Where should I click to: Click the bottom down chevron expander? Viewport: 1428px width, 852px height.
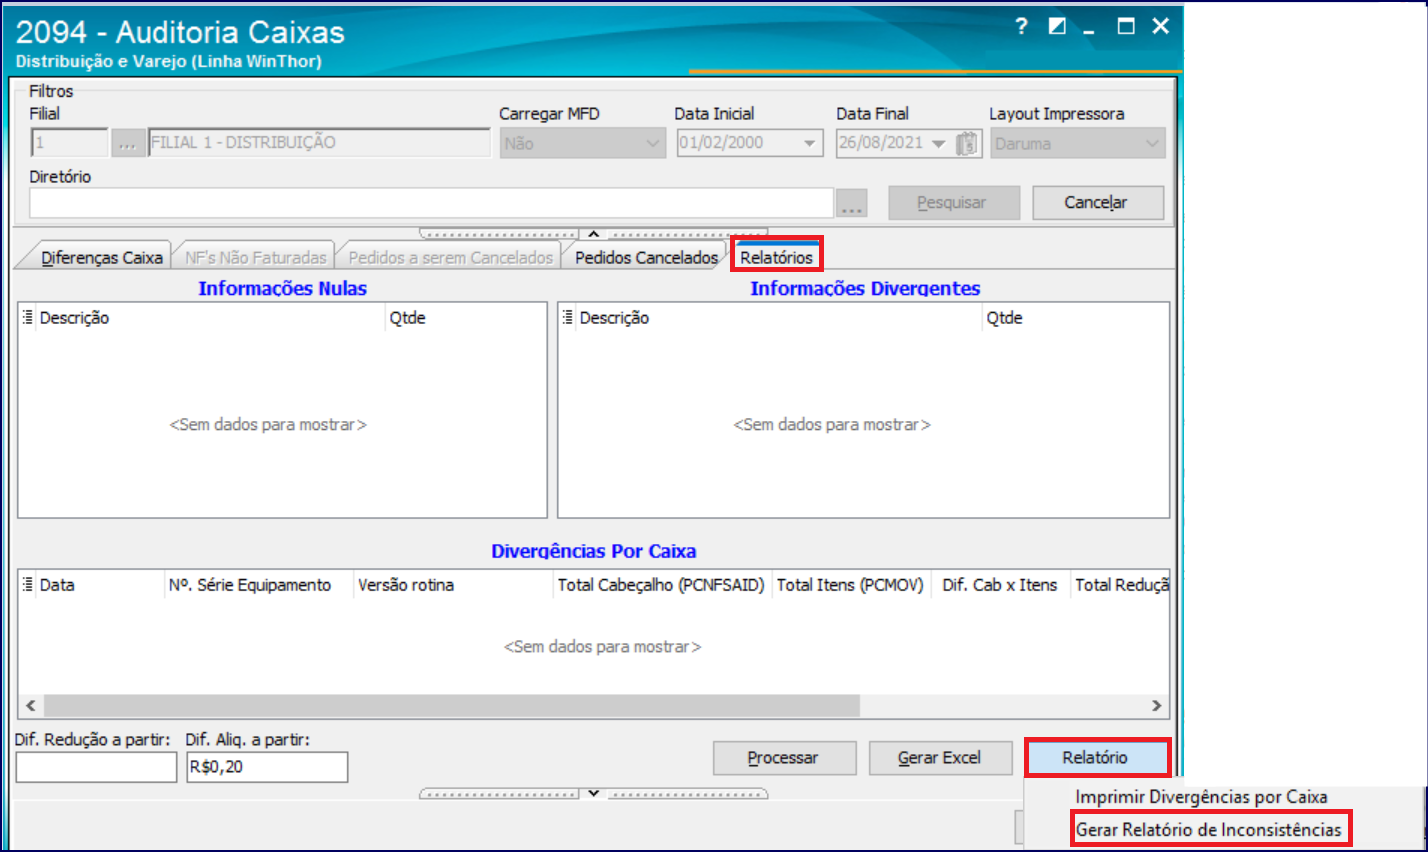tap(593, 794)
